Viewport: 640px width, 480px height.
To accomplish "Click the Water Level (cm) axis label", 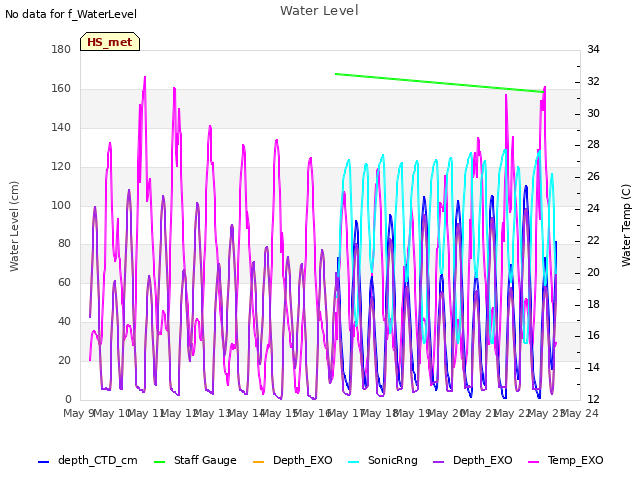I will click(14, 227).
